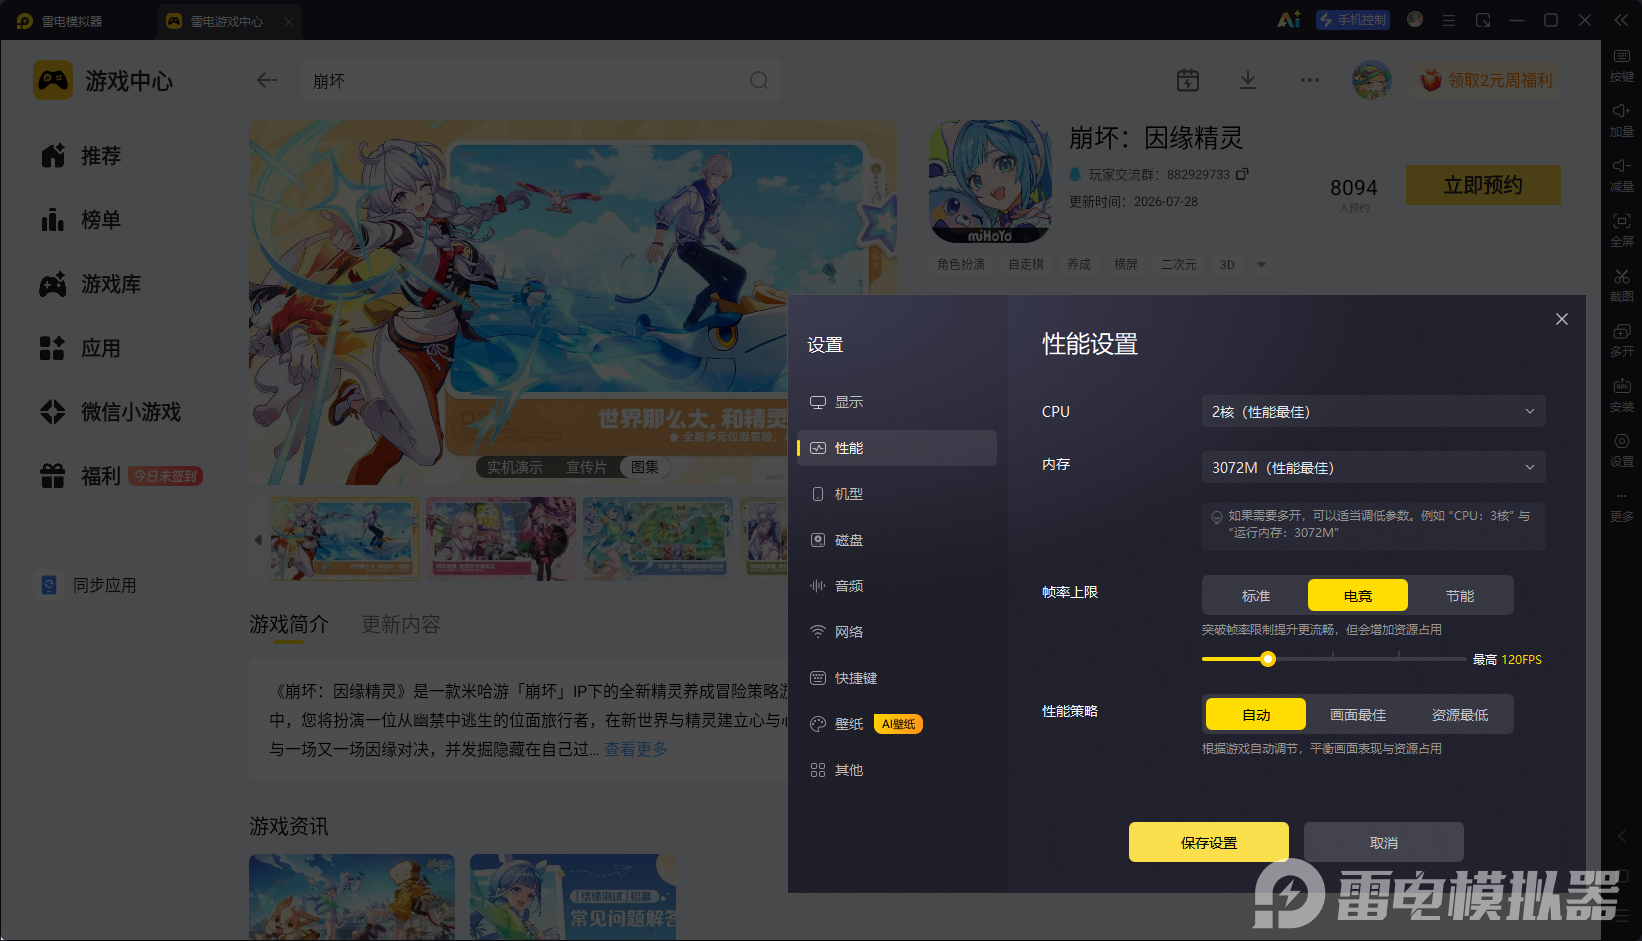
Task: Open the hamburger menu in the title bar
Action: click(x=1449, y=20)
